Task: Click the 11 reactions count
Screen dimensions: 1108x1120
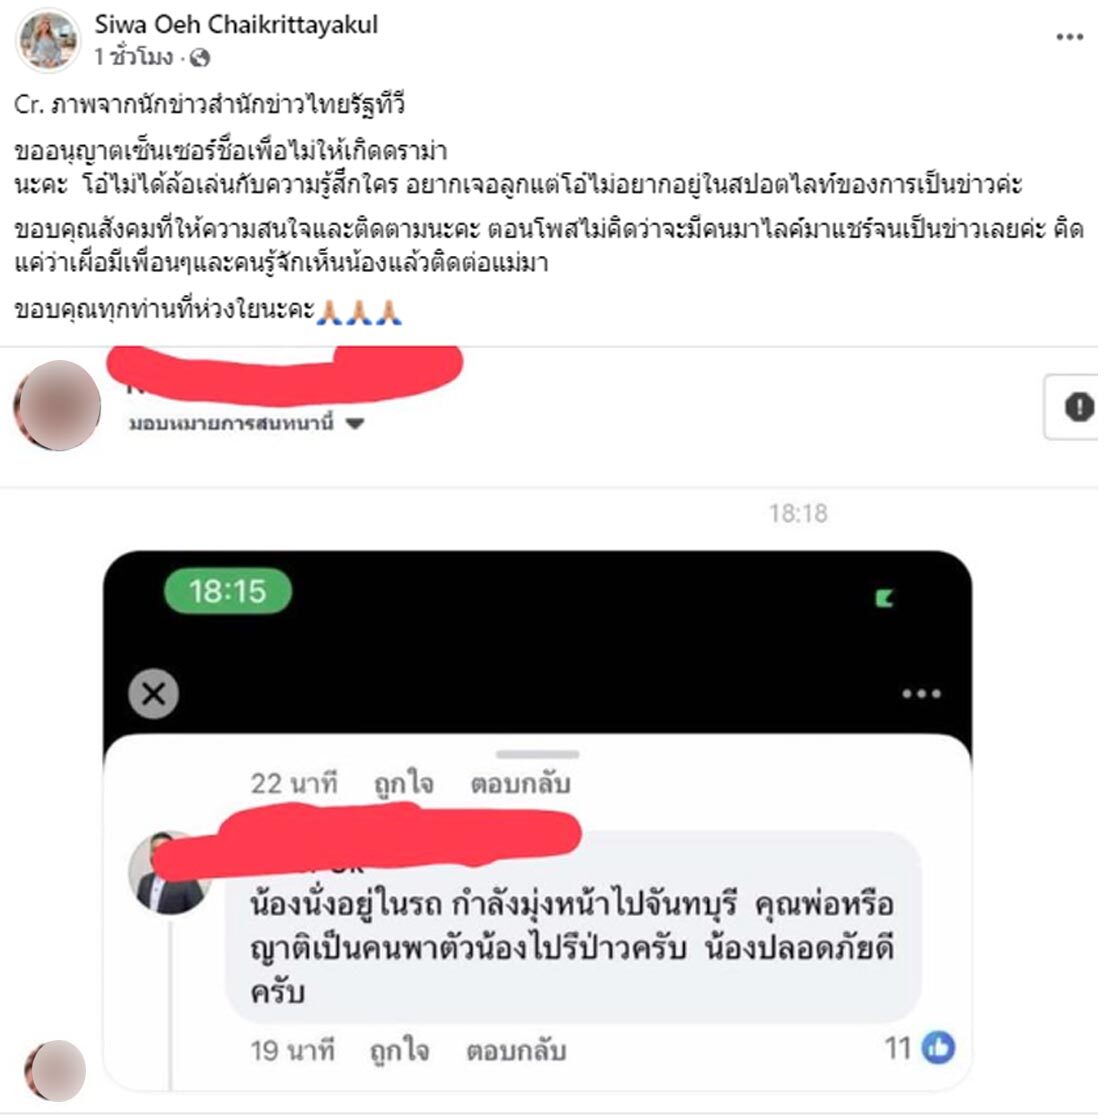Action: [x=898, y=1049]
